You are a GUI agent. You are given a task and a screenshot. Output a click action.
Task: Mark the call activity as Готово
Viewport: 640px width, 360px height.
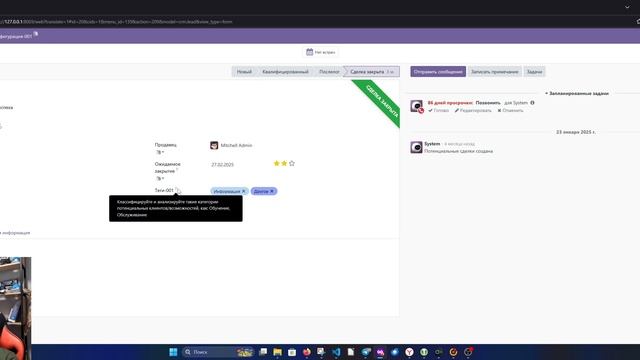pos(438,111)
